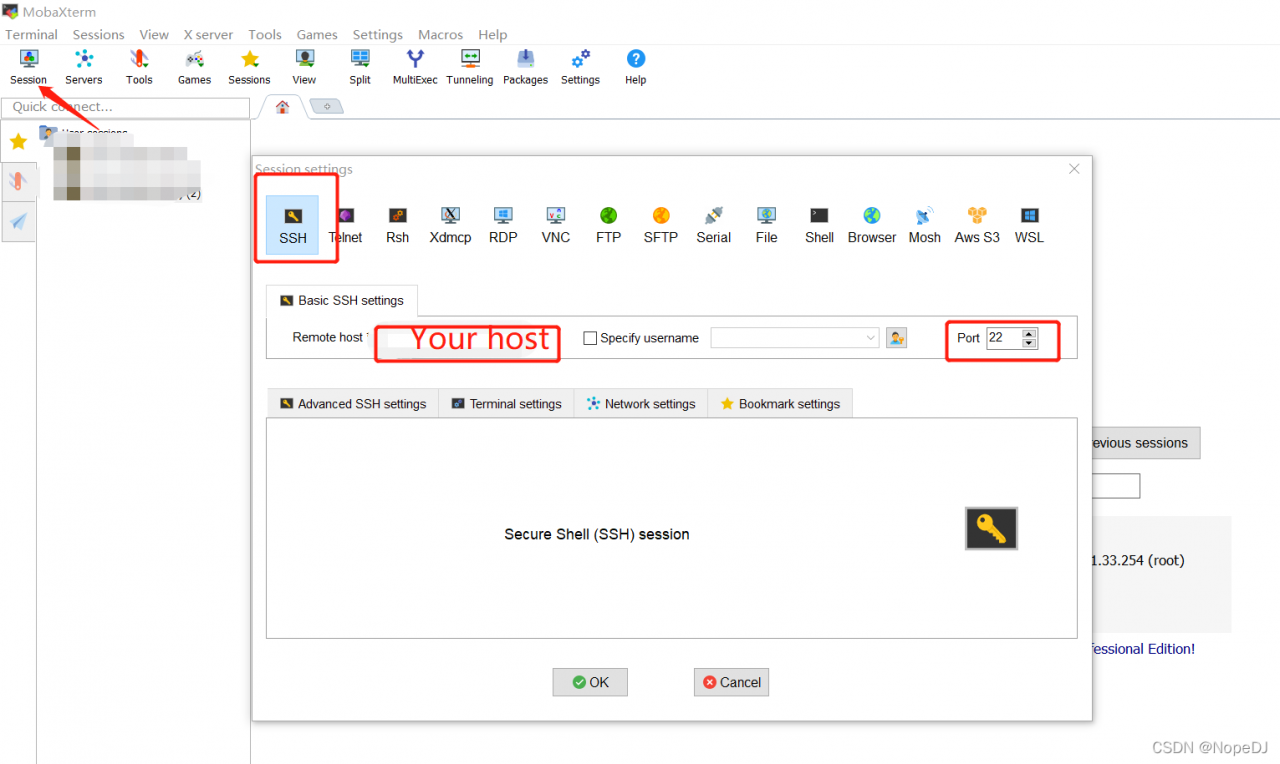Open a new tab
This screenshot has width=1280, height=764.
pos(327,106)
